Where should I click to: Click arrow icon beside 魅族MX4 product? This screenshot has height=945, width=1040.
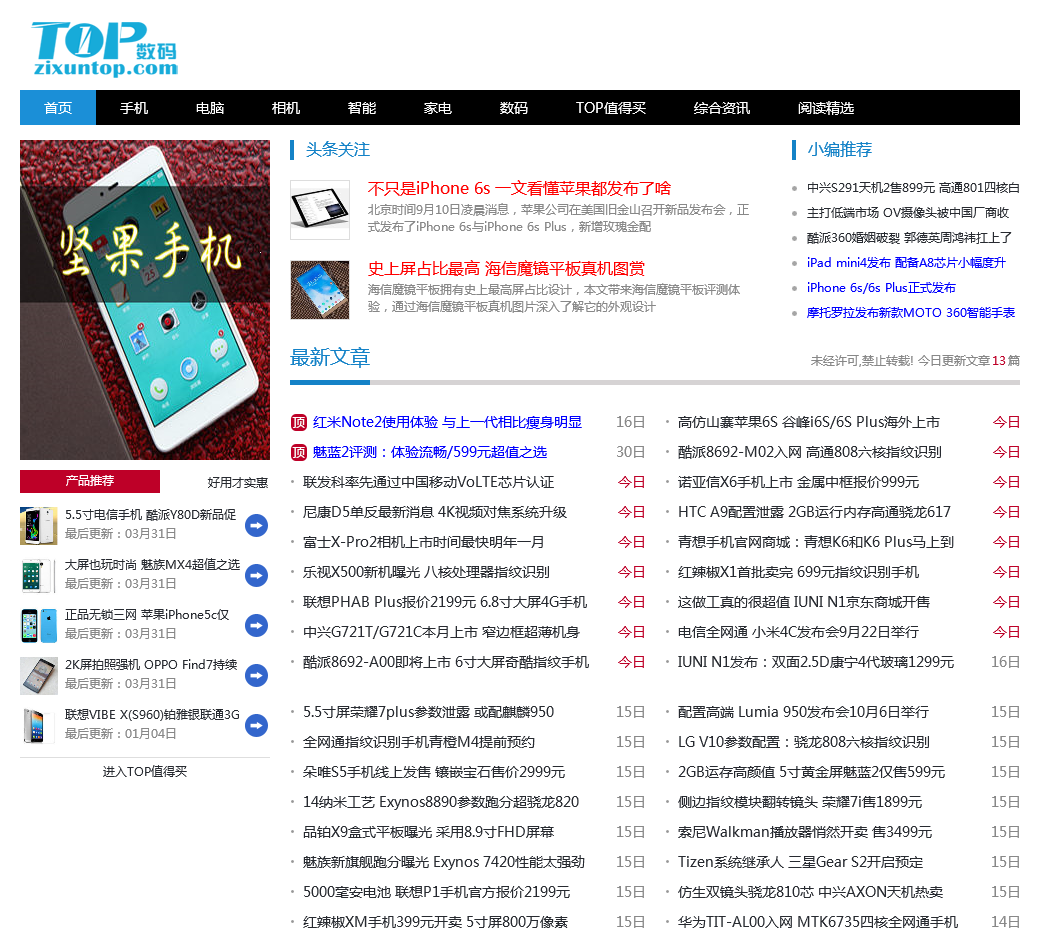pos(256,575)
